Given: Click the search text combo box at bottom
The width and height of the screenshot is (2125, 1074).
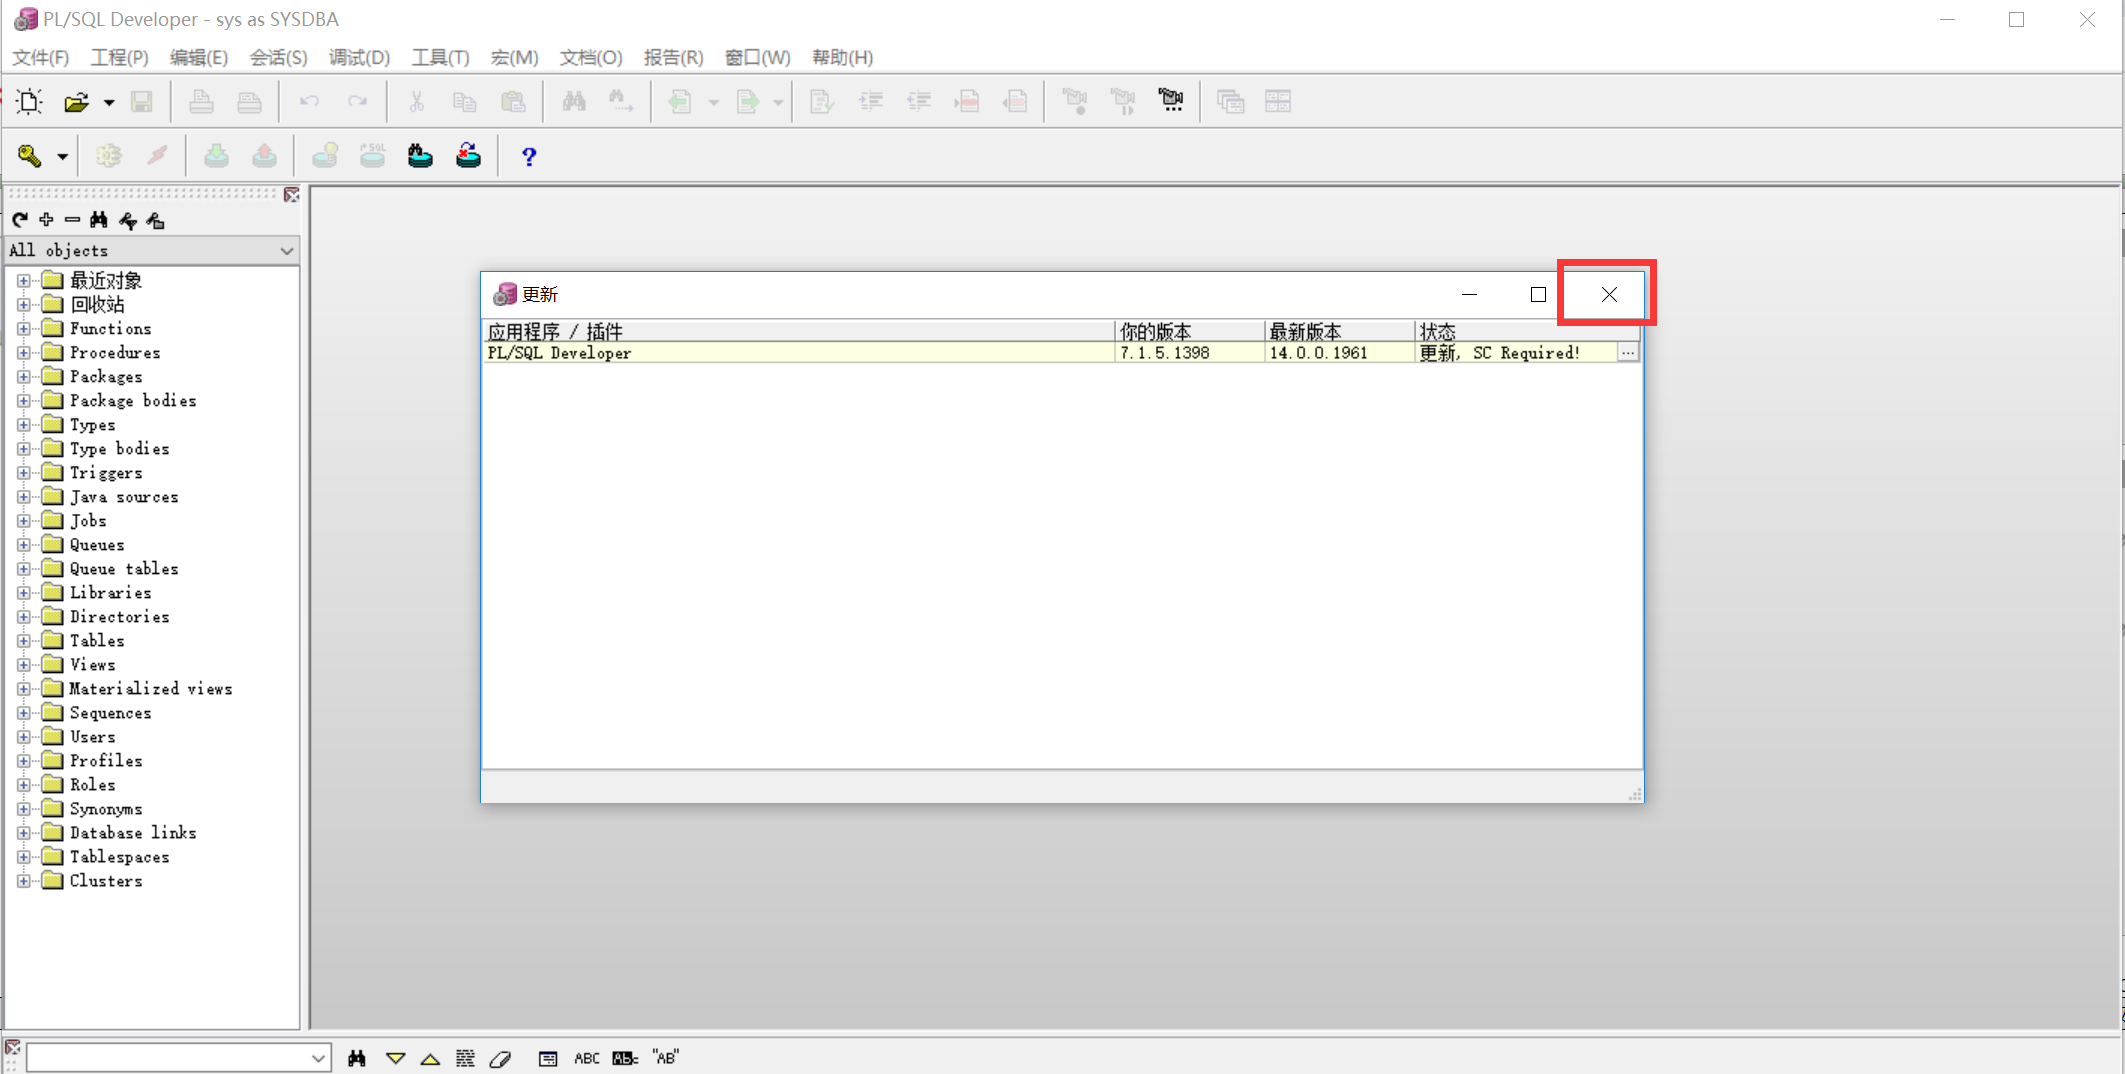Looking at the screenshot, I should tap(178, 1058).
